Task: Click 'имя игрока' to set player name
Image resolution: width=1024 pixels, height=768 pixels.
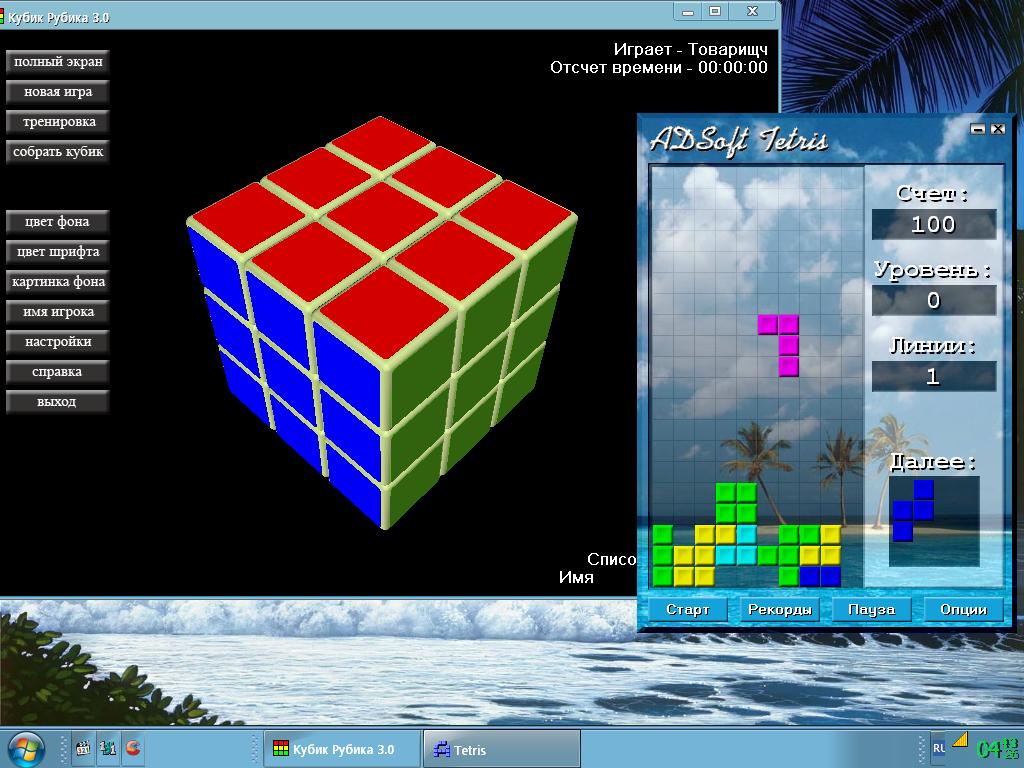Action: pos(57,312)
